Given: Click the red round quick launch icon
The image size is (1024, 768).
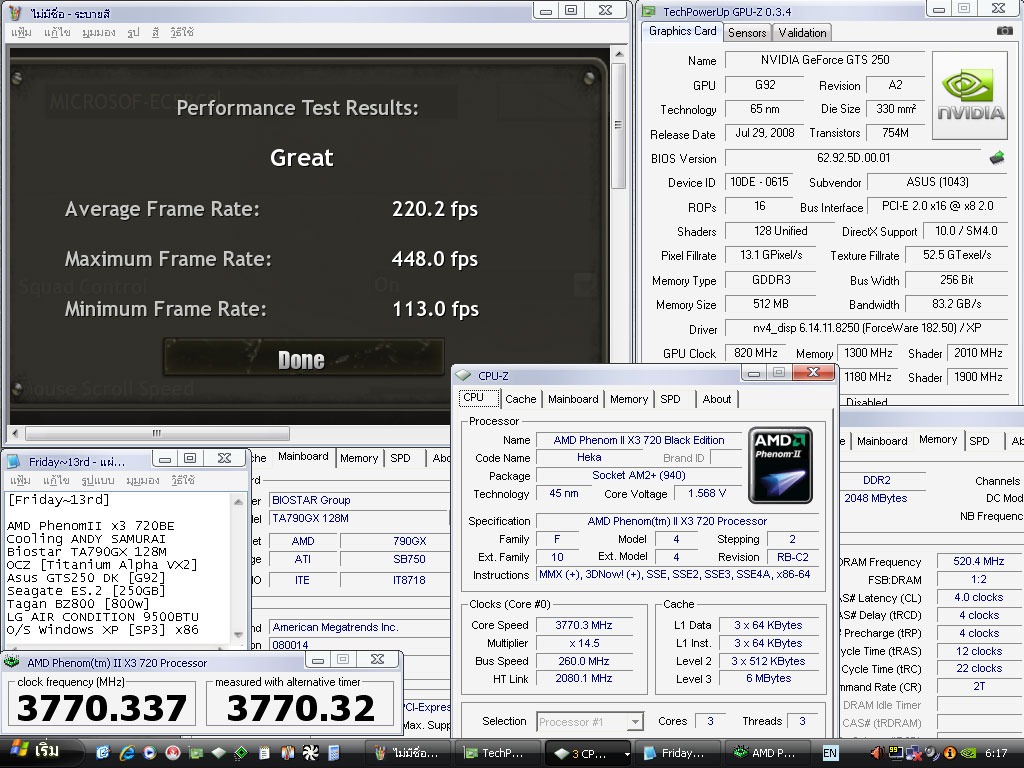Looking at the screenshot, I should pos(172,753).
